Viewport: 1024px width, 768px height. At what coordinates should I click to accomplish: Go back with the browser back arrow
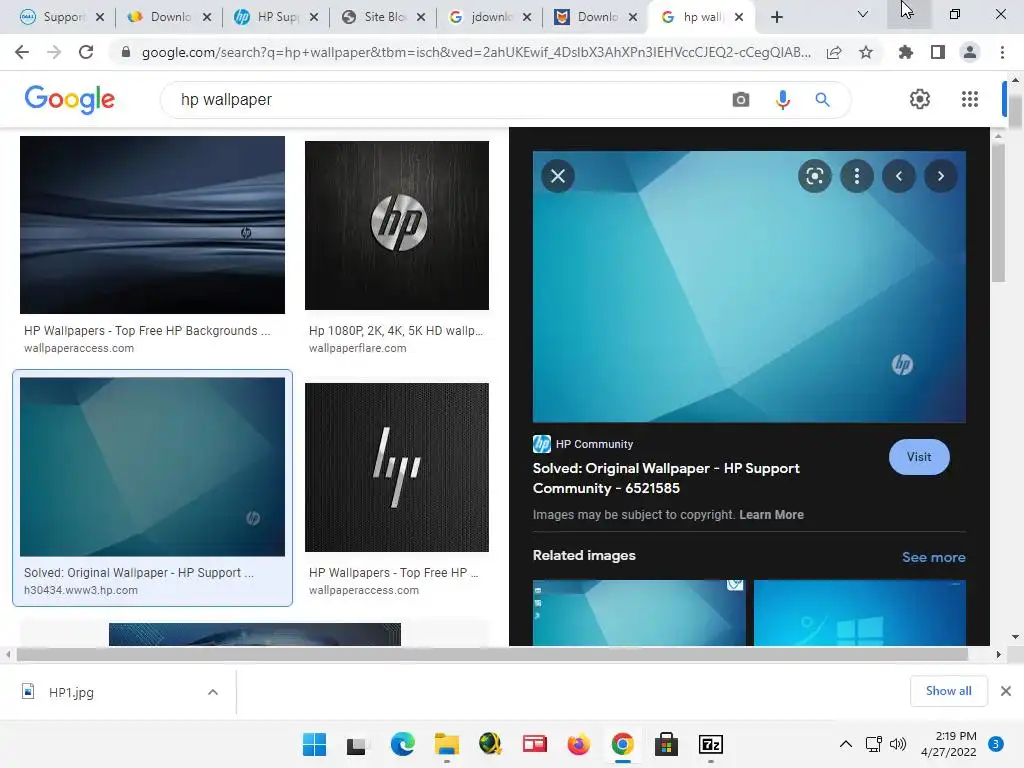[x=22, y=52]
